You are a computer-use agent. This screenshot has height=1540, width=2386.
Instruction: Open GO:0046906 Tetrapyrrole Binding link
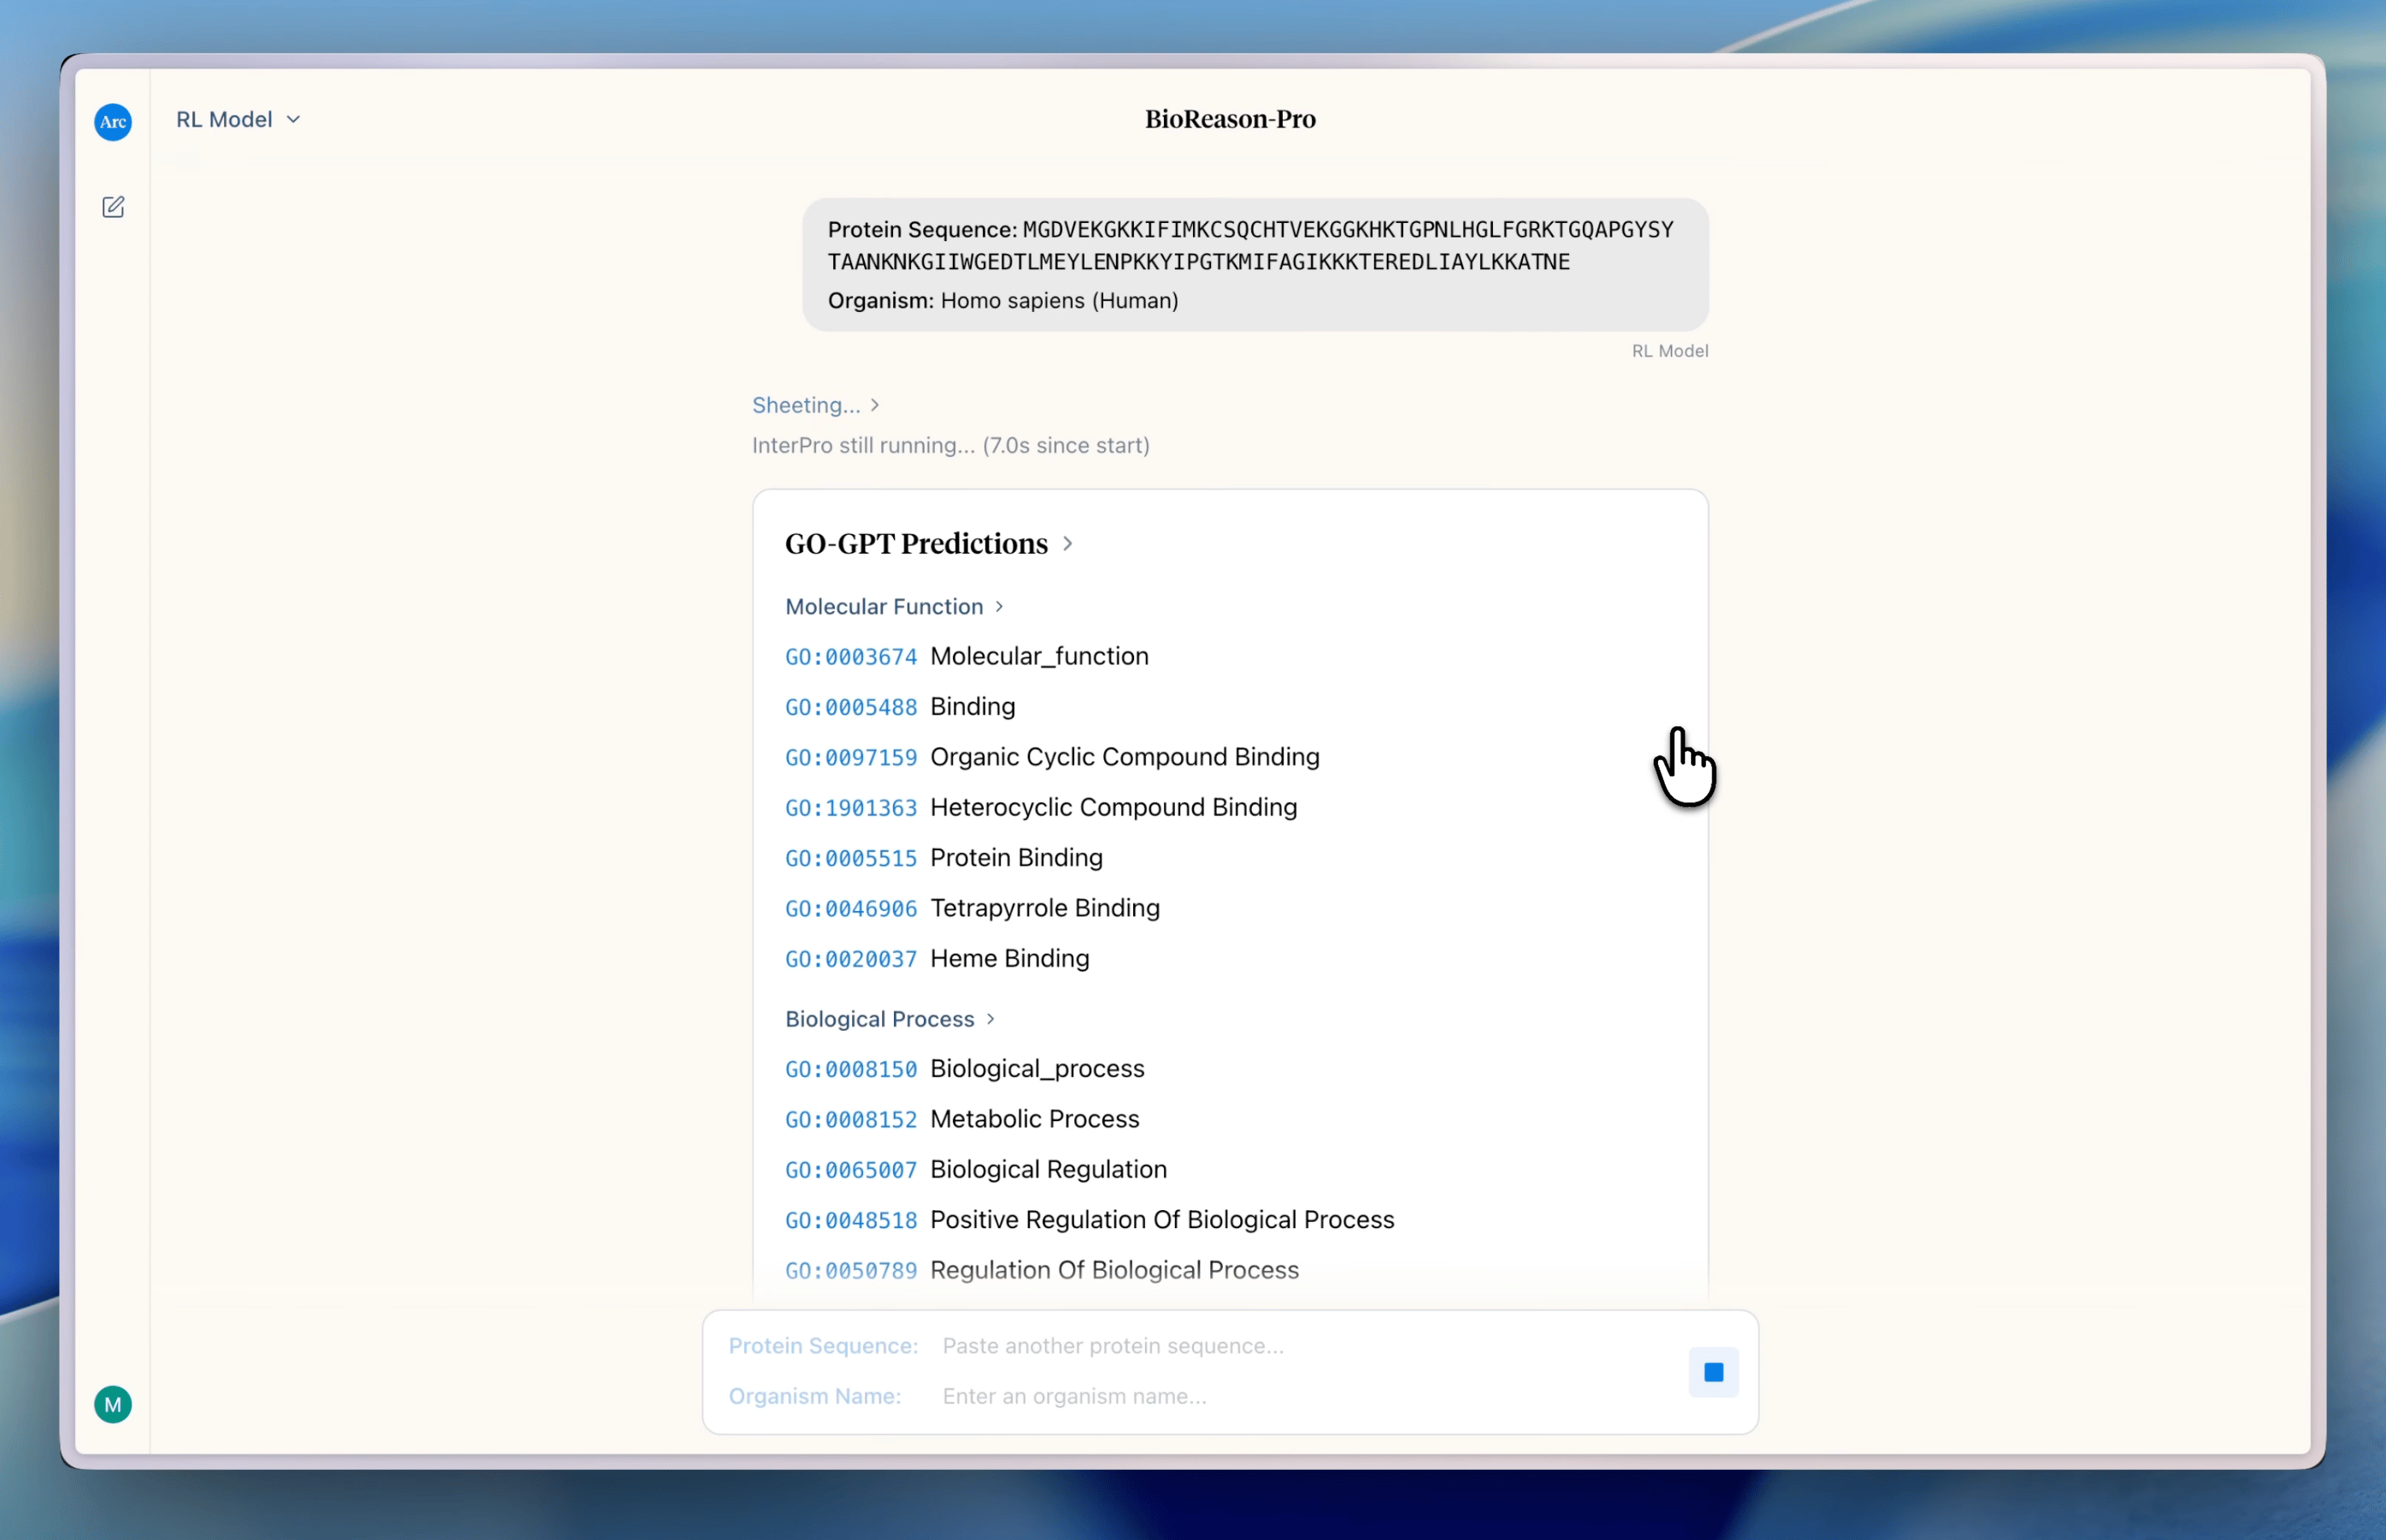(x=851, y=908)
